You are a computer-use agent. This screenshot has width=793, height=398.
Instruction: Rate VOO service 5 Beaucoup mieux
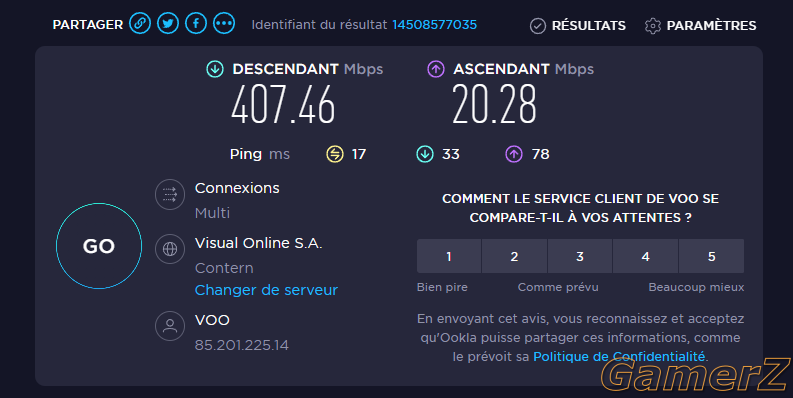coord(712,256)
